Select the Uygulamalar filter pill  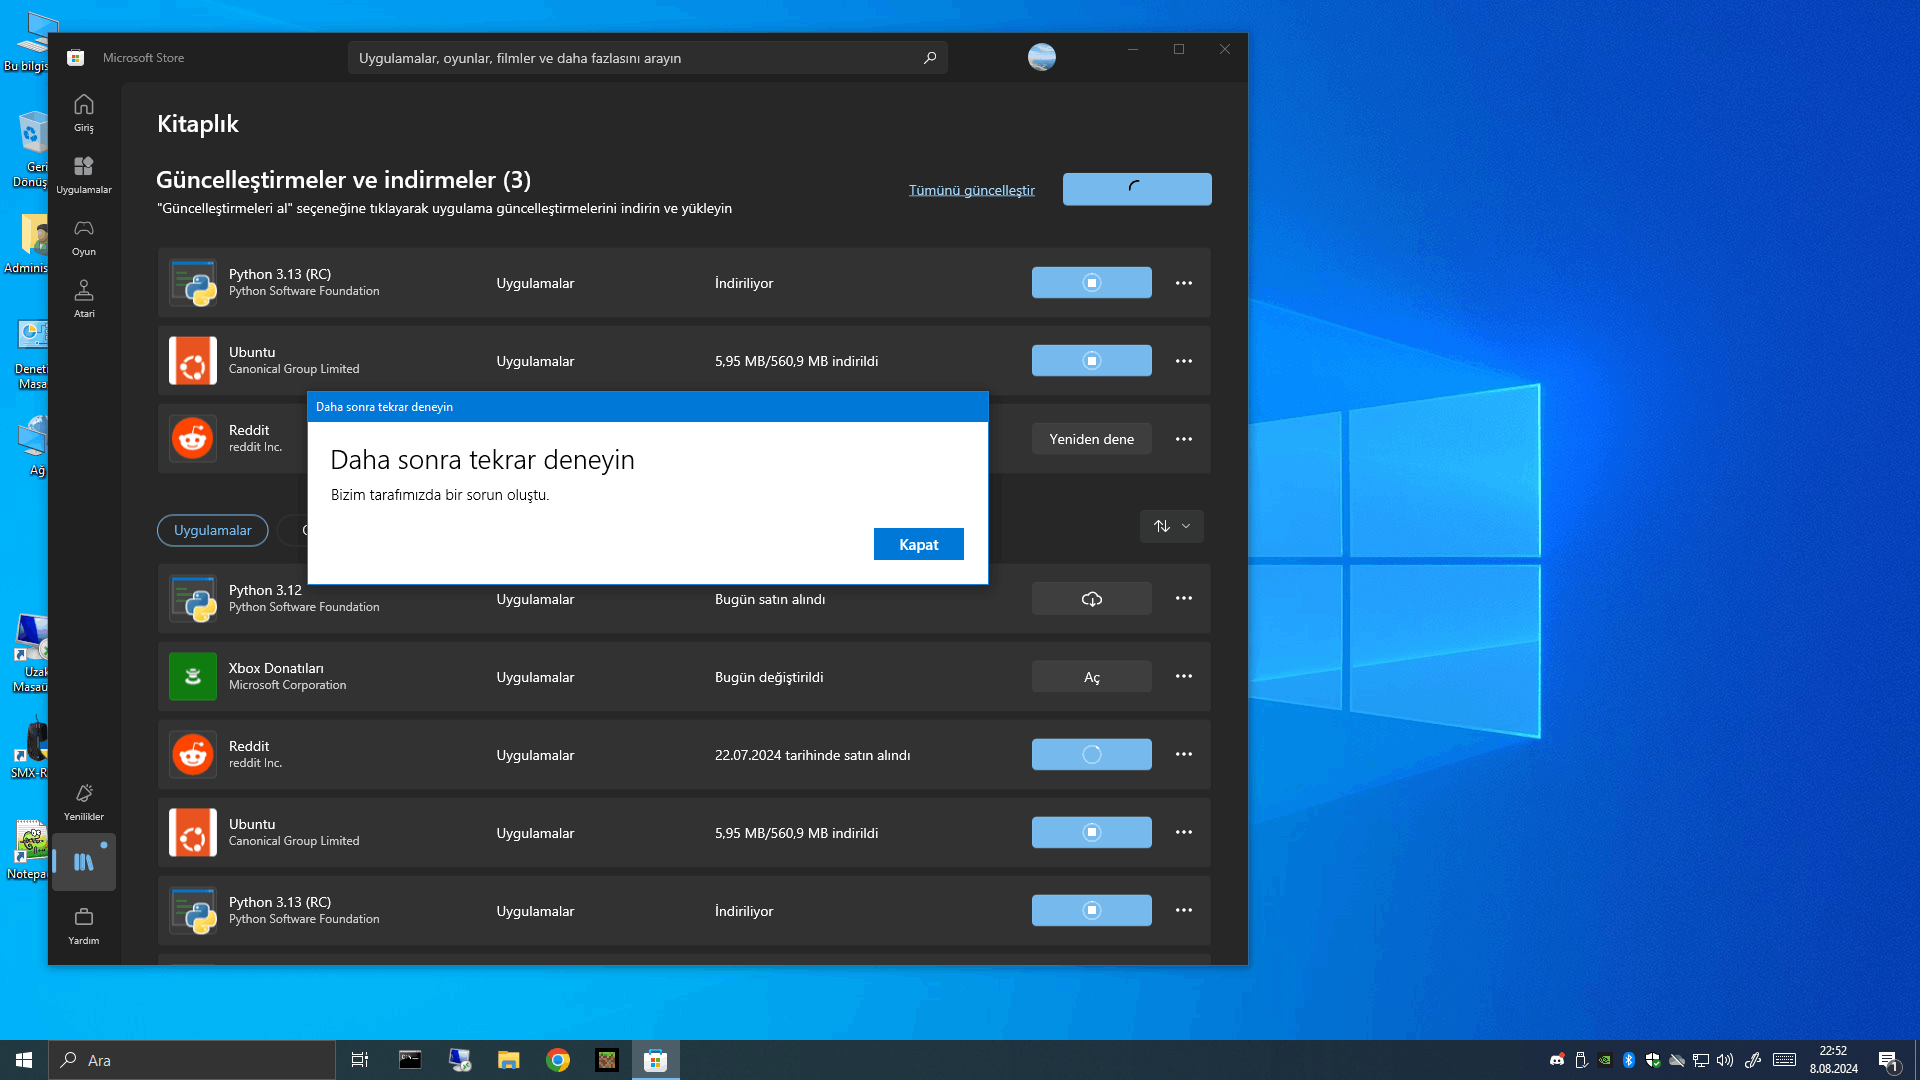tap(212, 530)
